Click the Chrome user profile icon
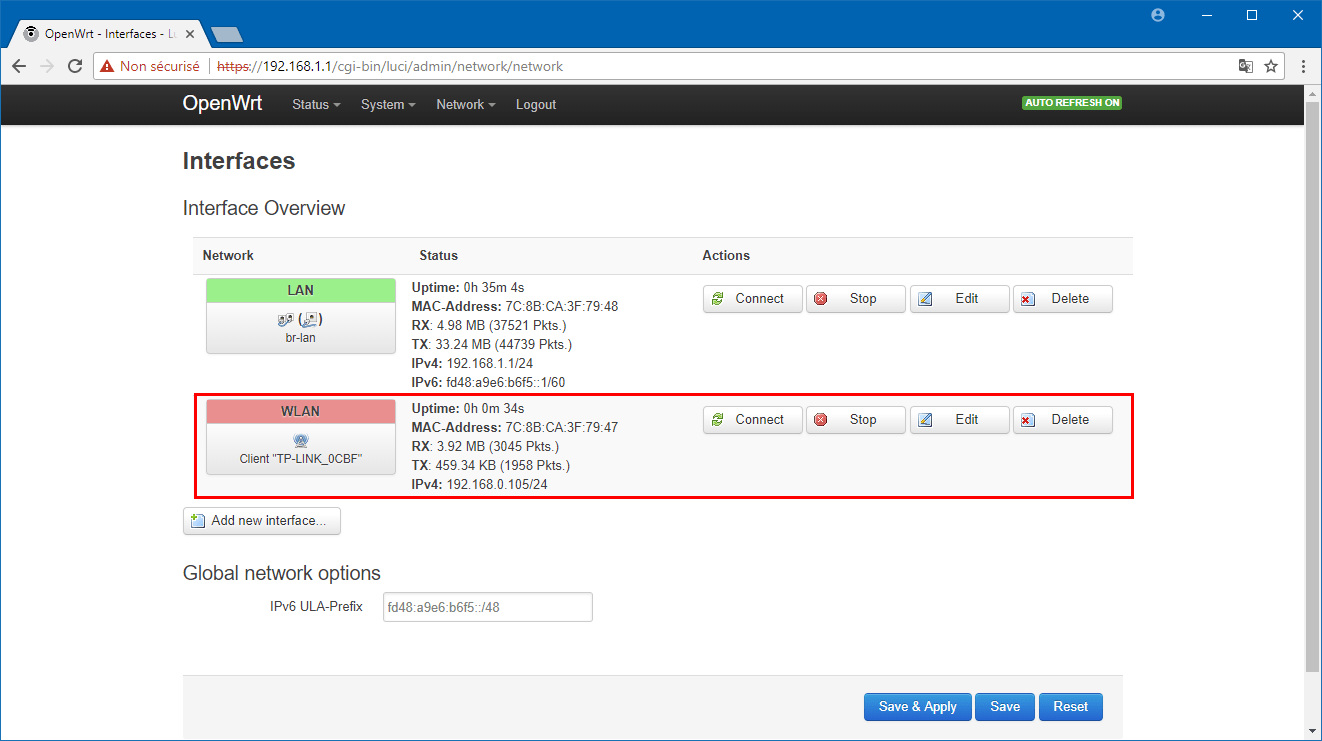1322x741 pixels. click(x=1158, y=15)
